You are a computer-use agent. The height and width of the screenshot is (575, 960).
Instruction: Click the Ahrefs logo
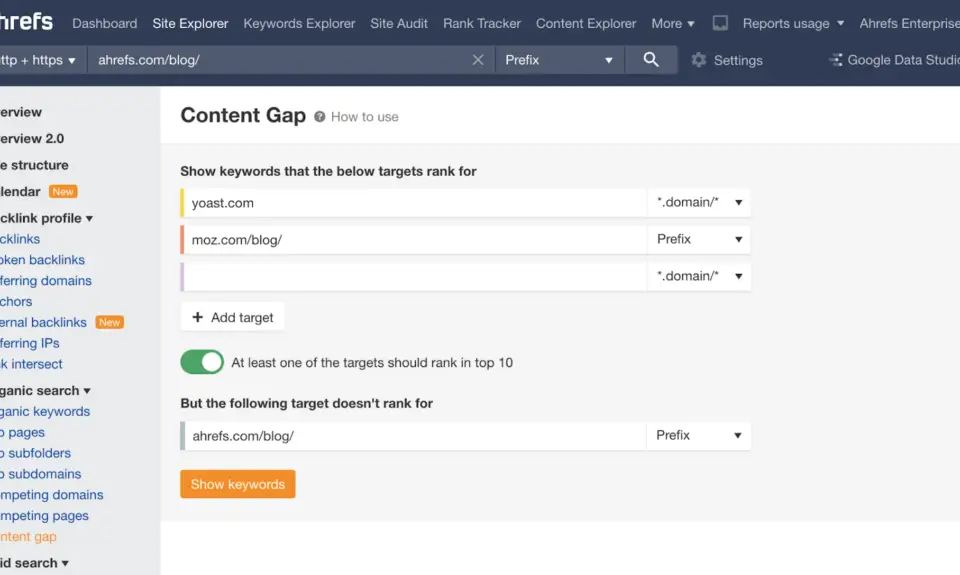point(26,22)
